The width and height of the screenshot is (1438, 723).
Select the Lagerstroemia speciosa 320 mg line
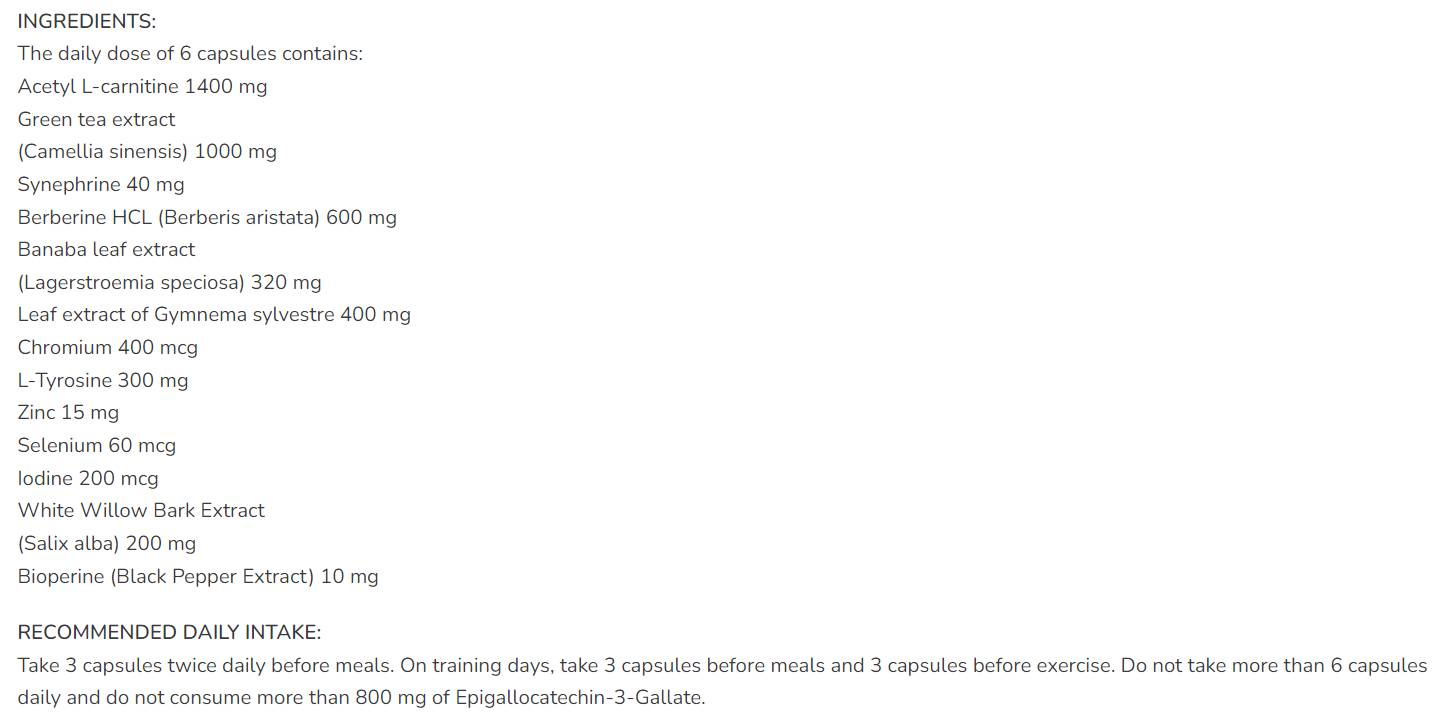[x=169, y=283]
